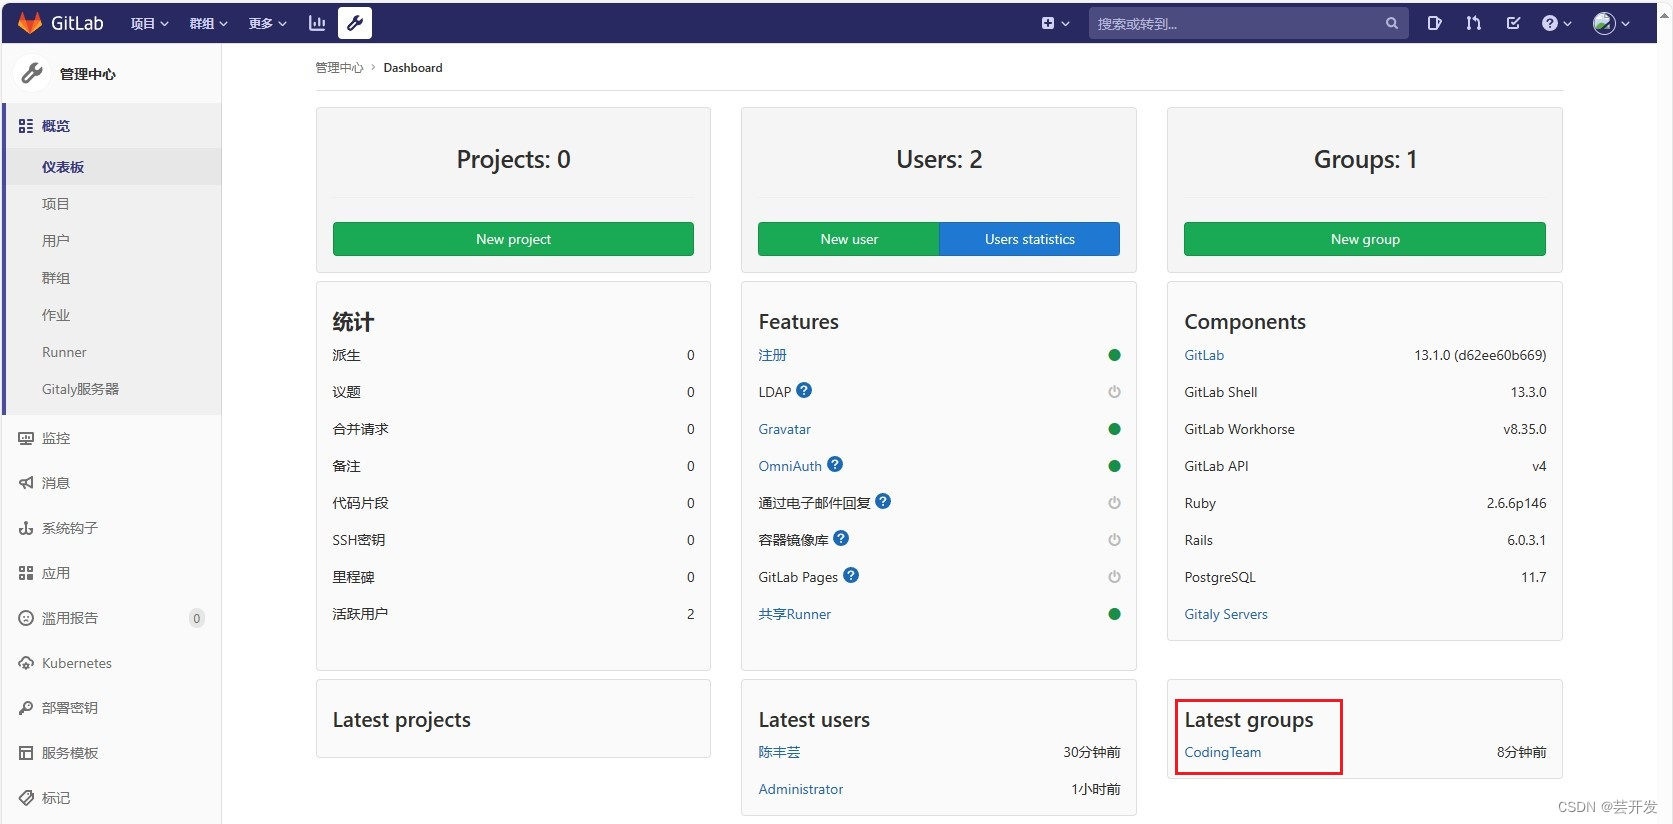Select Gitaly服务器 in sidebar
The width and height of the screenshot is (1673, 824).
(x=112, y=389)
